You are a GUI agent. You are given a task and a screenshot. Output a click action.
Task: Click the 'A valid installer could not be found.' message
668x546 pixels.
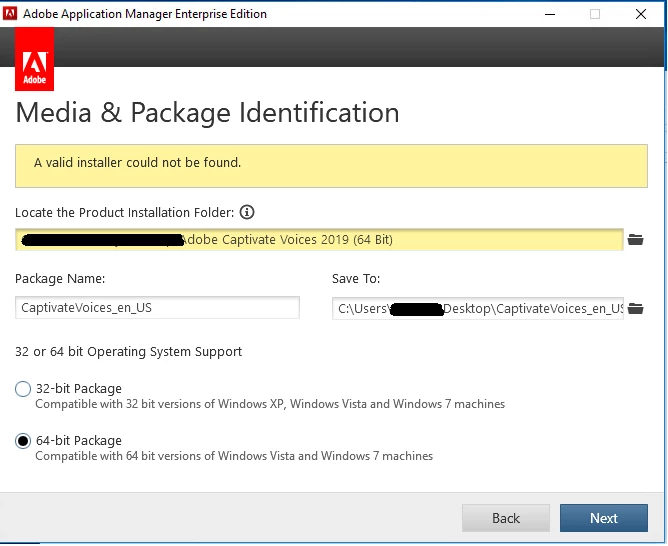point(138,163)
